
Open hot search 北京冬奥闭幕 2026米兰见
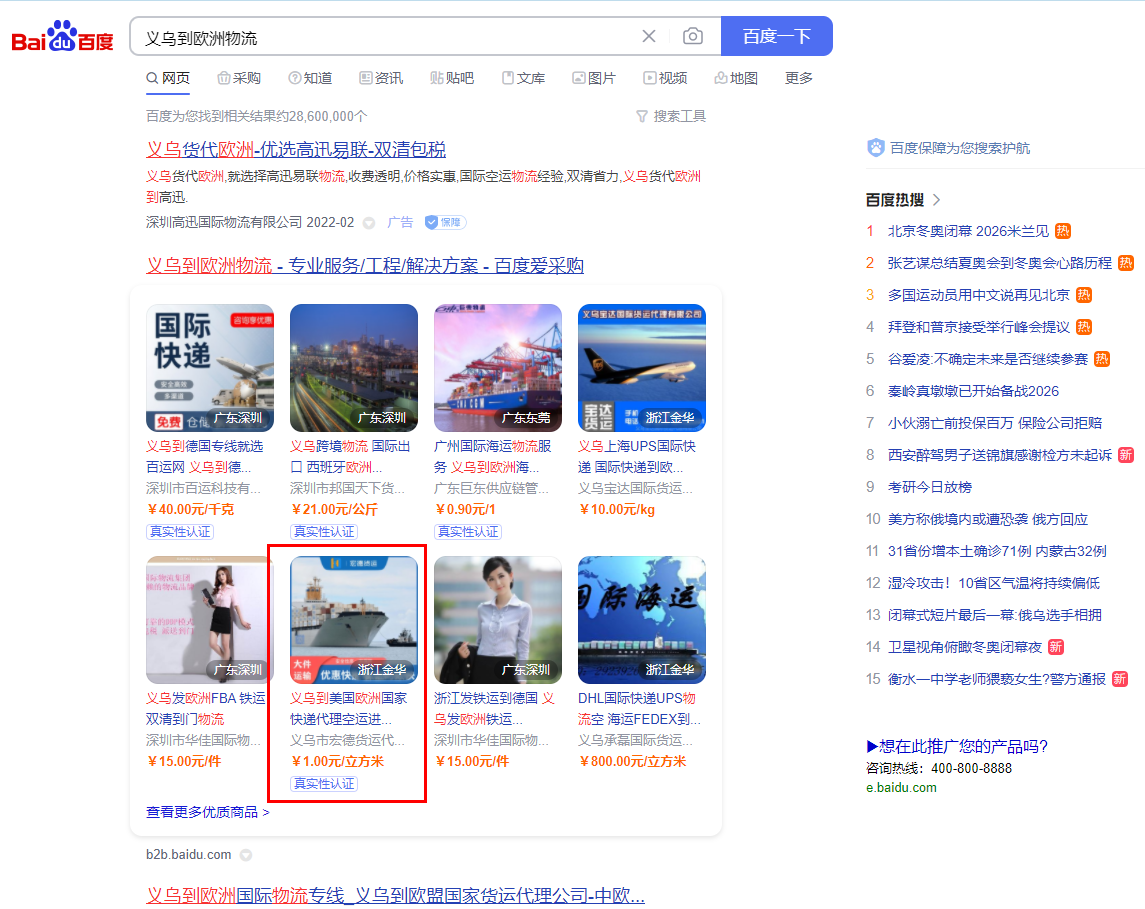[968, 231]
